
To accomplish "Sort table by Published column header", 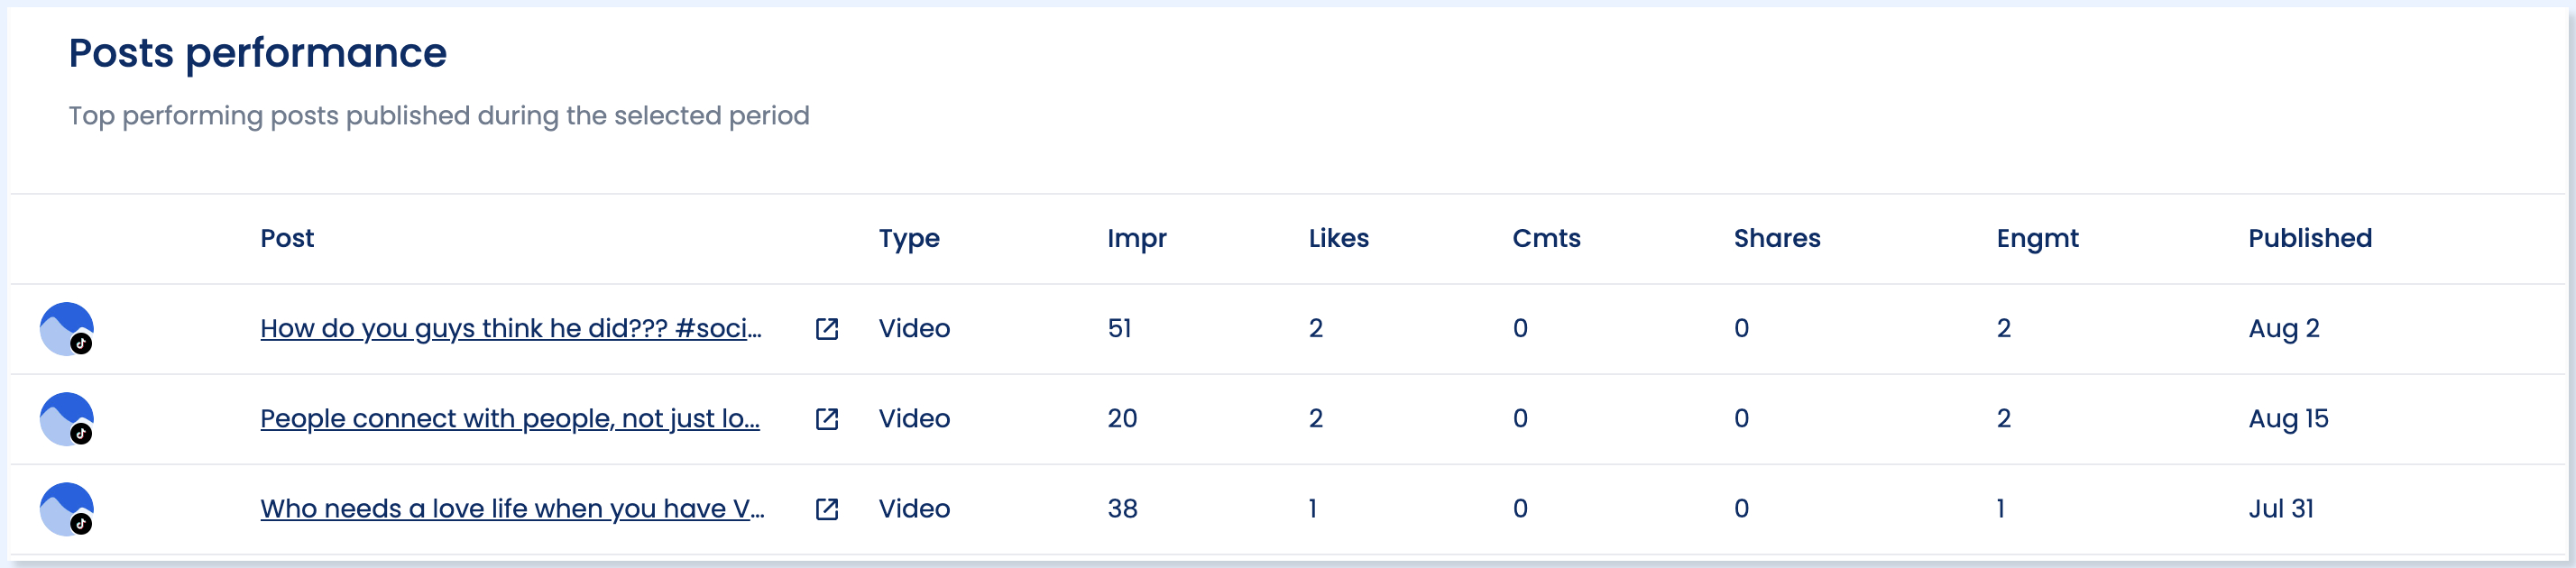I will tap(2310, 238).
